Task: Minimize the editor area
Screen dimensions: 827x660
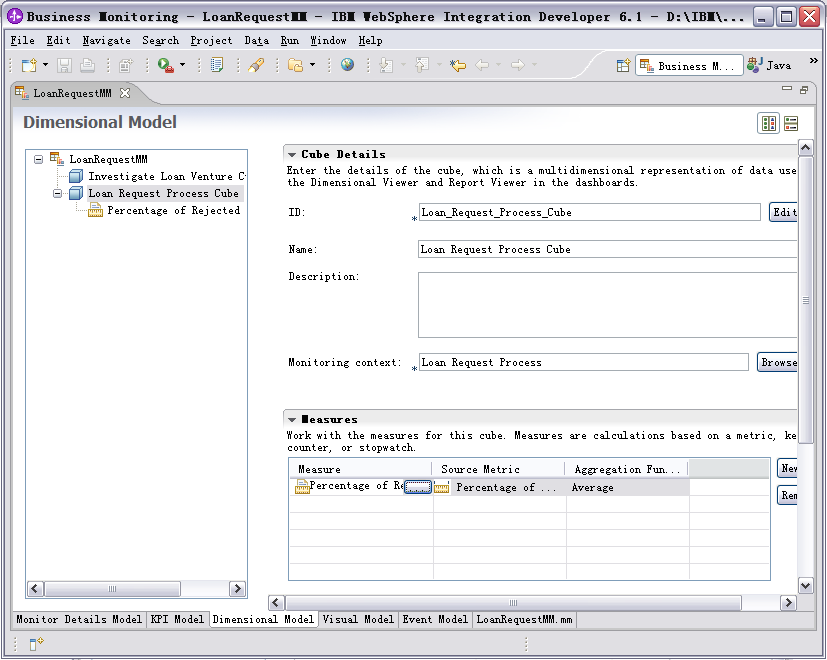Action: click(787, 89)
